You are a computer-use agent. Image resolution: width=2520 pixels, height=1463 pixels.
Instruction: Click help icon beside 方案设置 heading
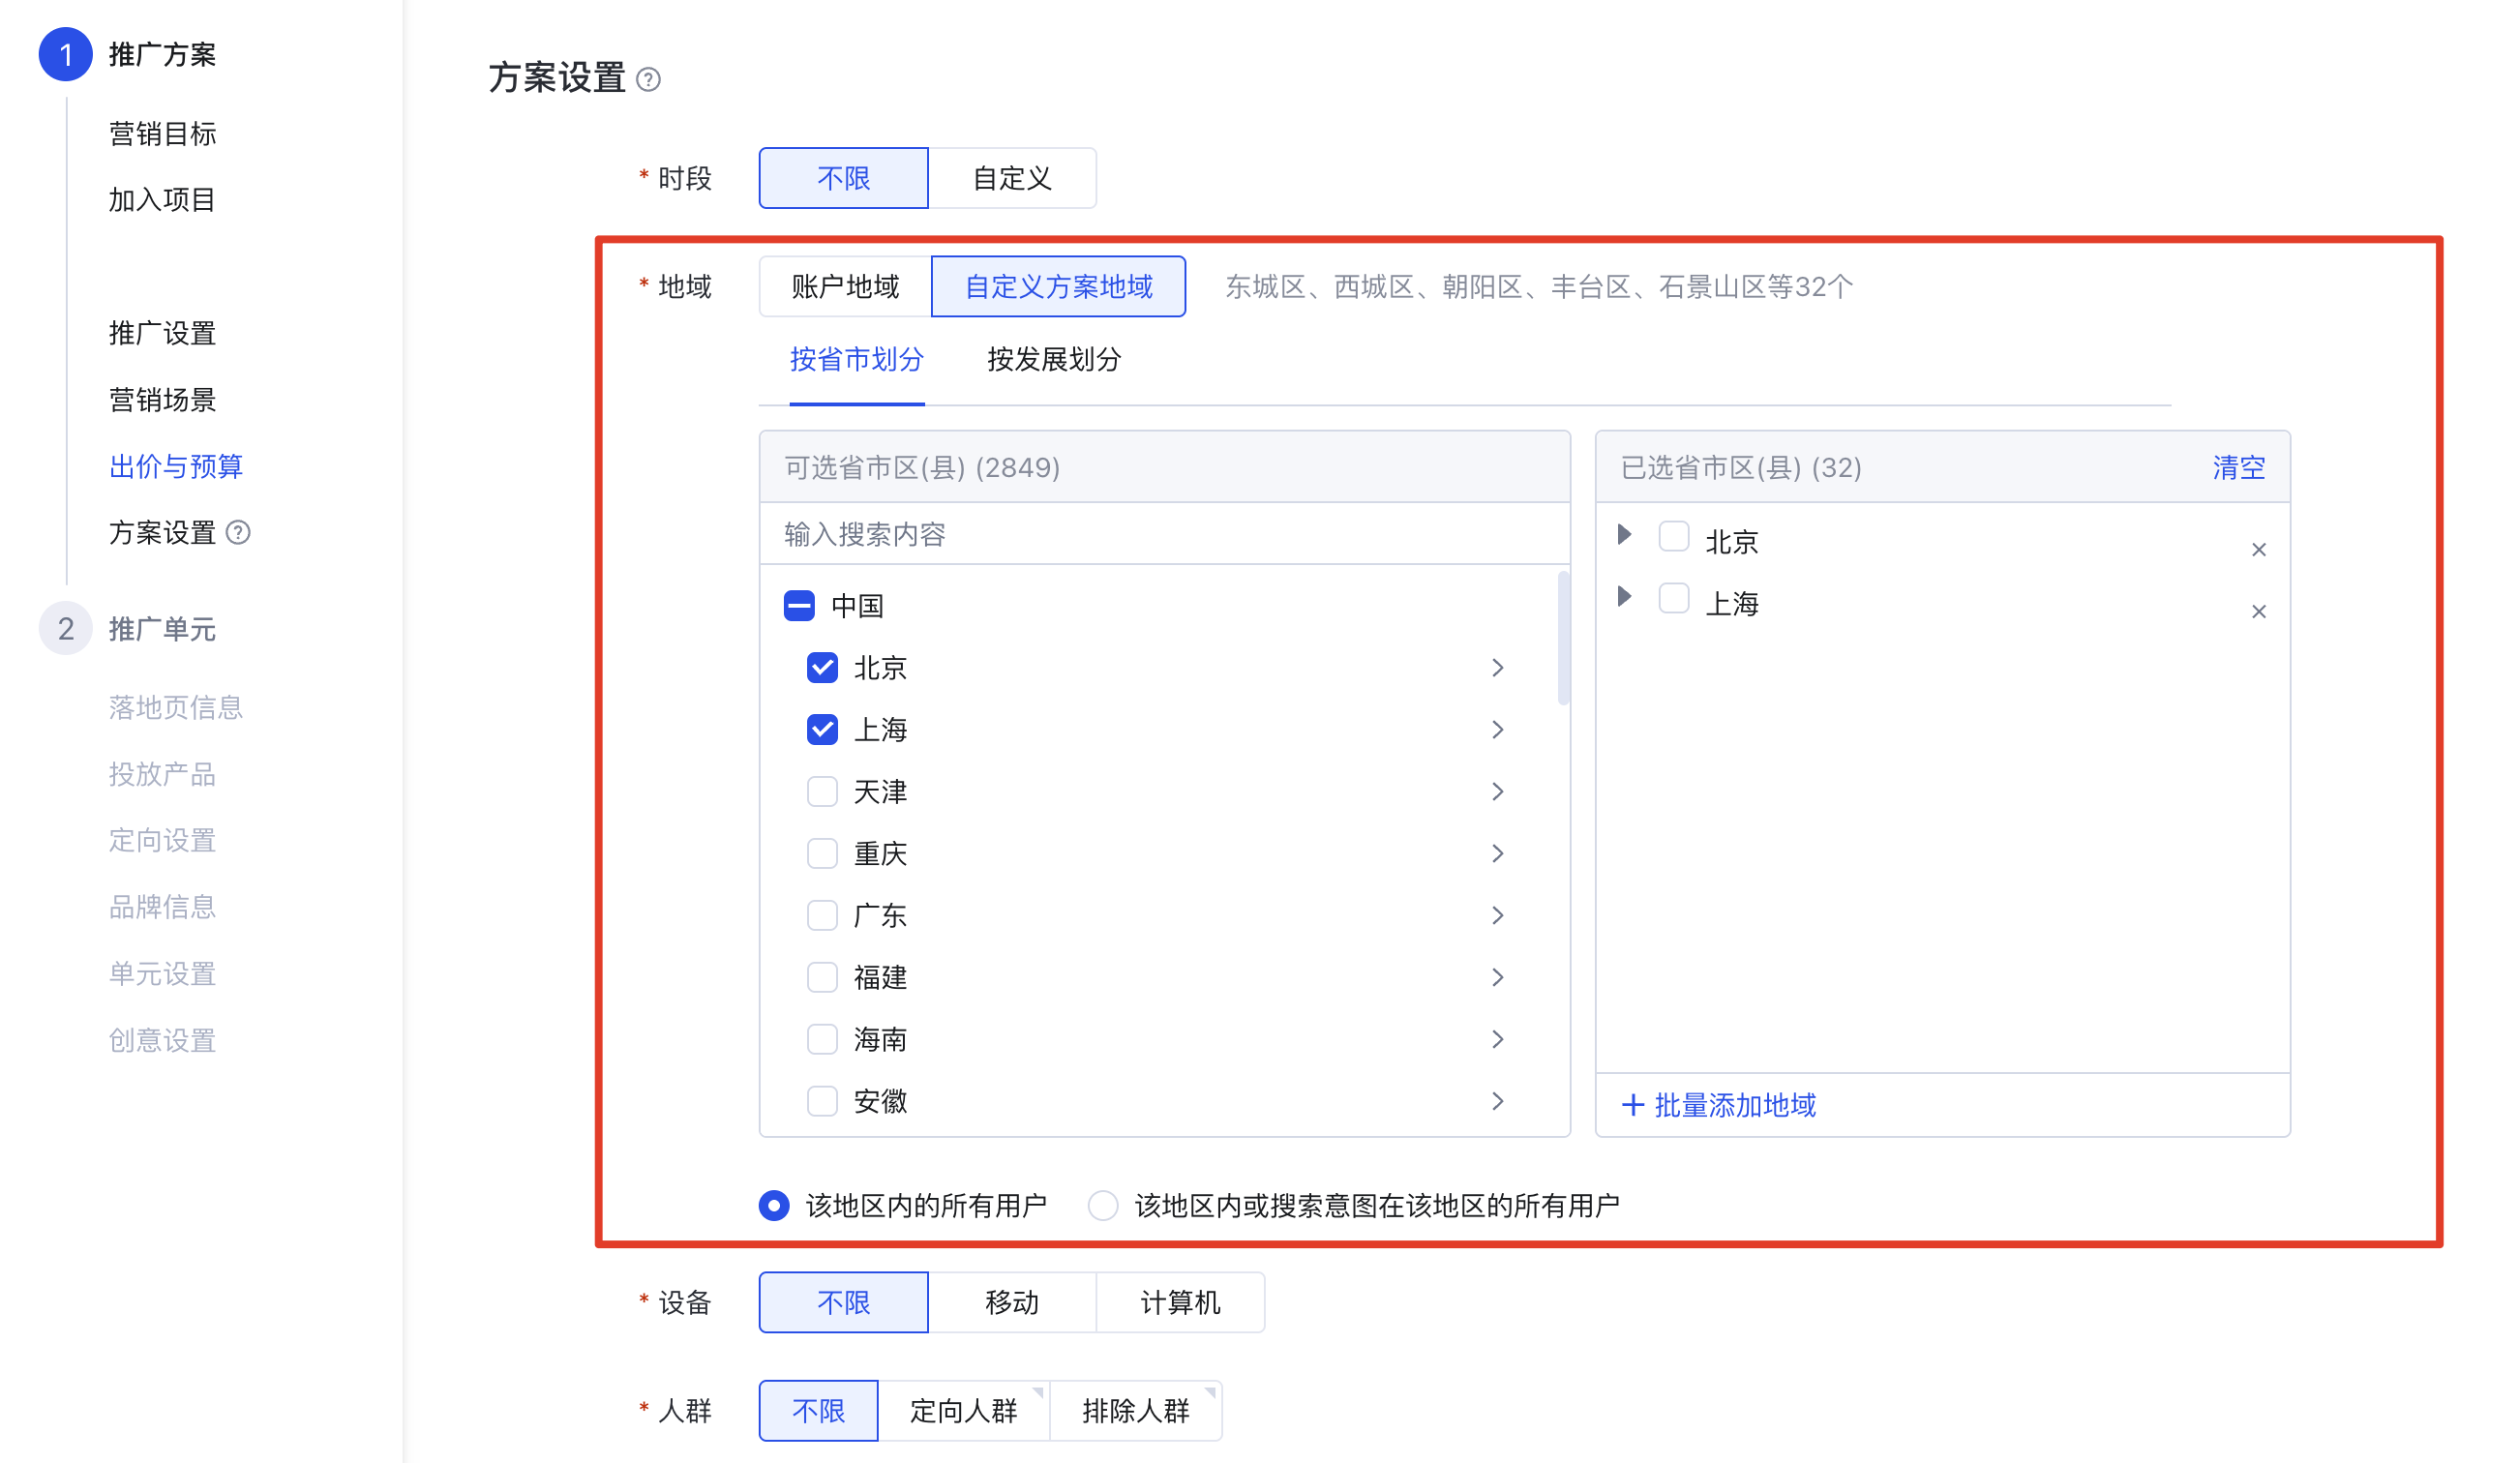tap(648, 79)
